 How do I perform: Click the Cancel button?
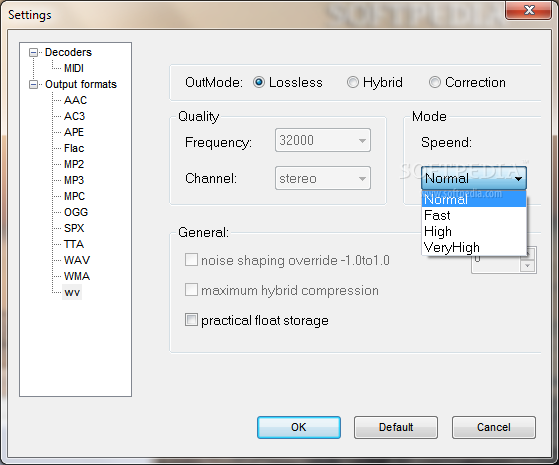click(x=494, y=427)
